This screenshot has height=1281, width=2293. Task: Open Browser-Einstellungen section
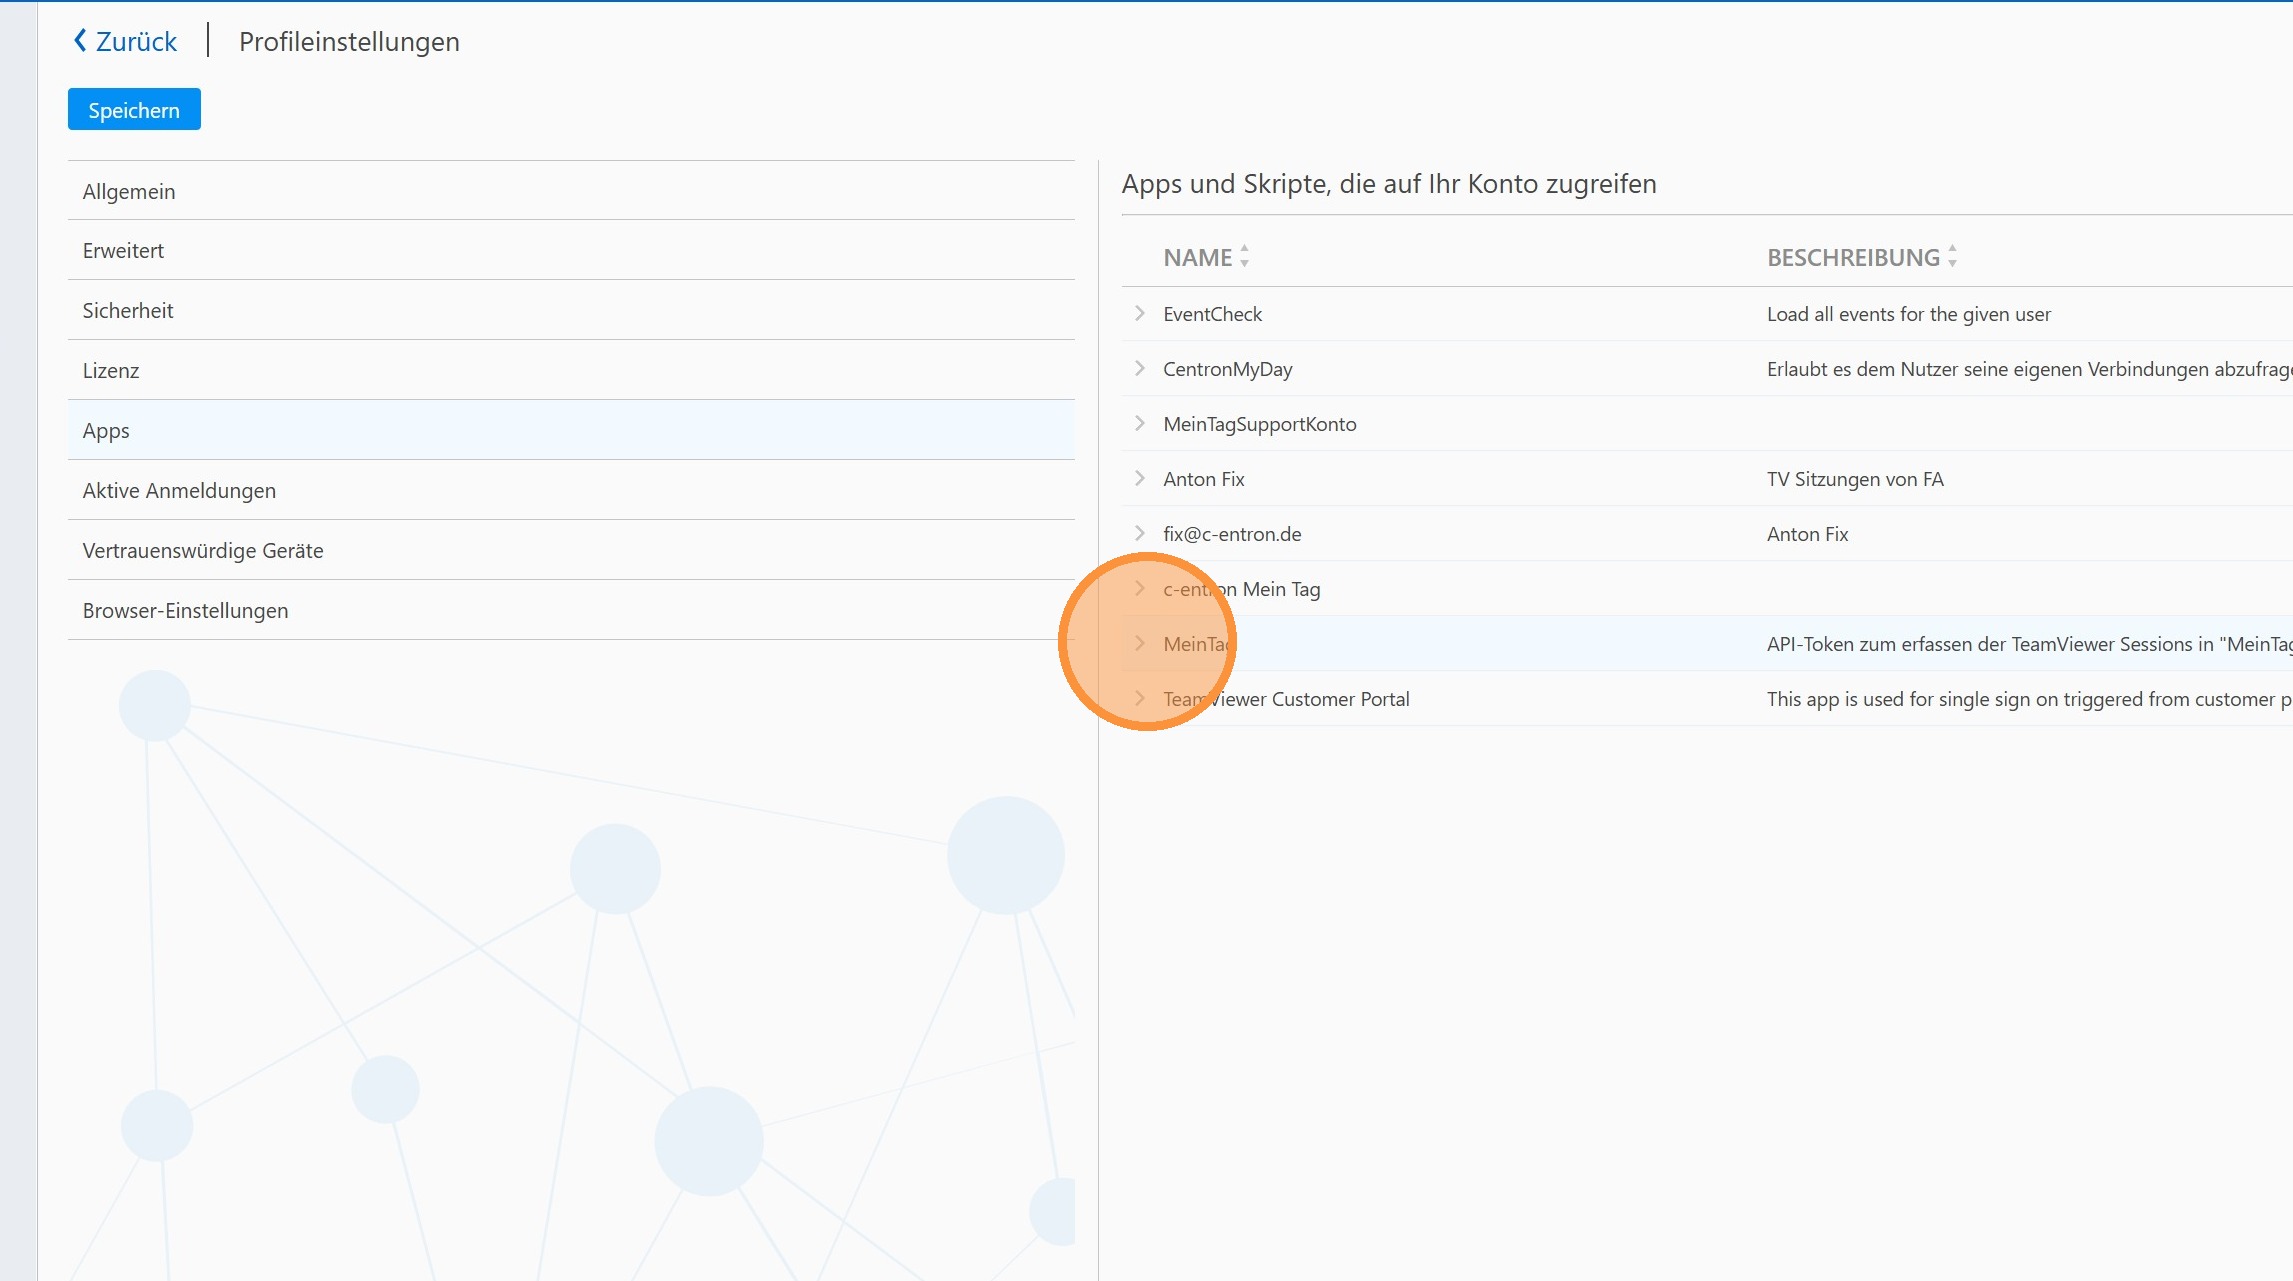185,611
